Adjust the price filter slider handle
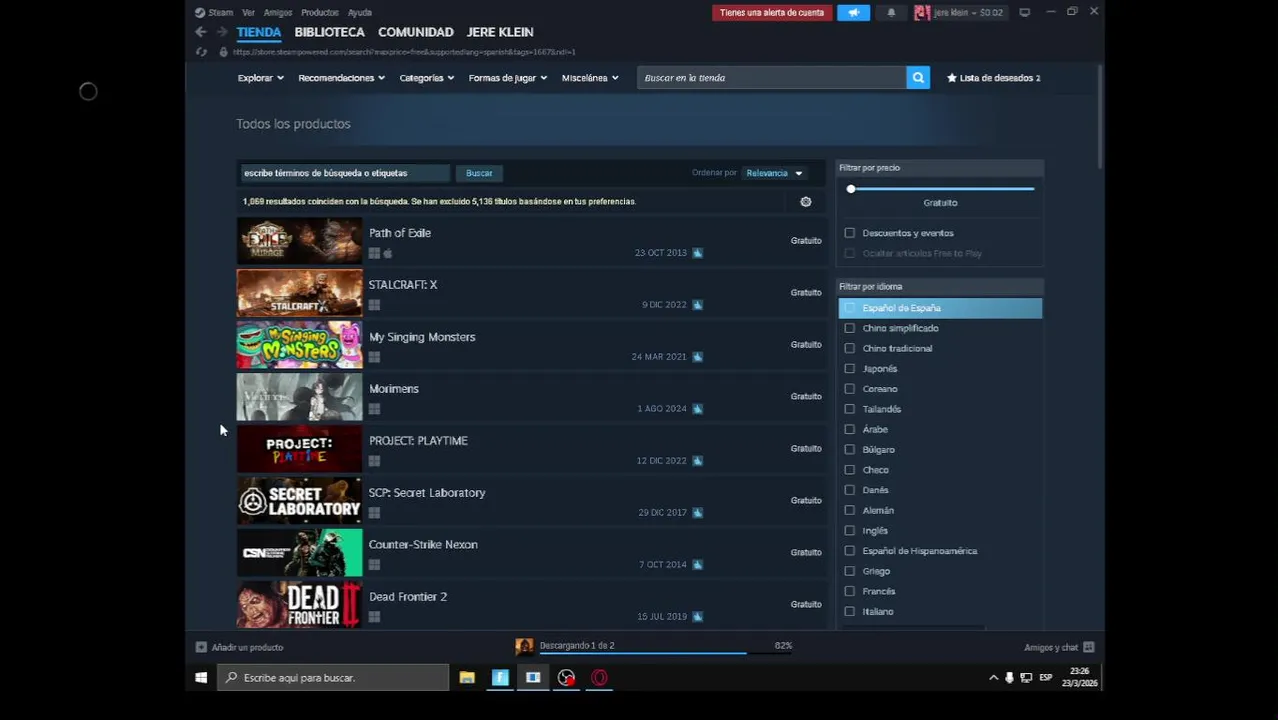Viewport: 1278px width, 720px height. click(x=851, y=189)
